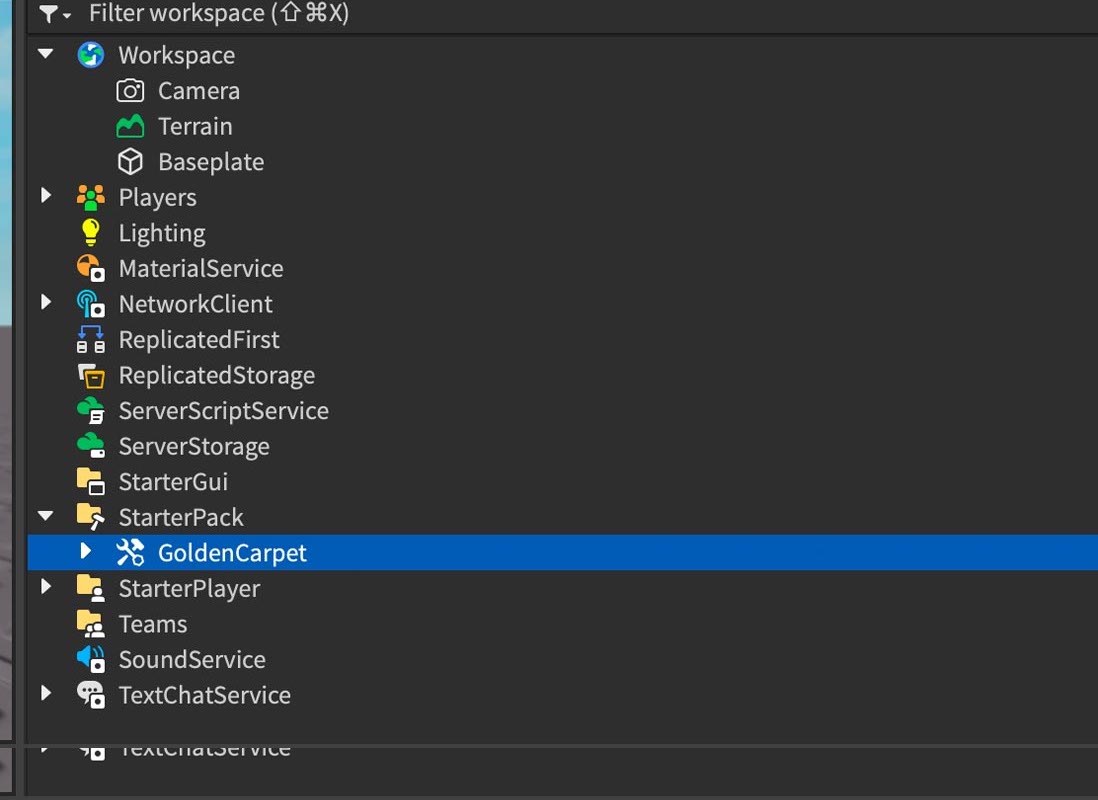Click the MaterialService icon
This screenshot has height=800, width=1098.
[x=90, y=268]
